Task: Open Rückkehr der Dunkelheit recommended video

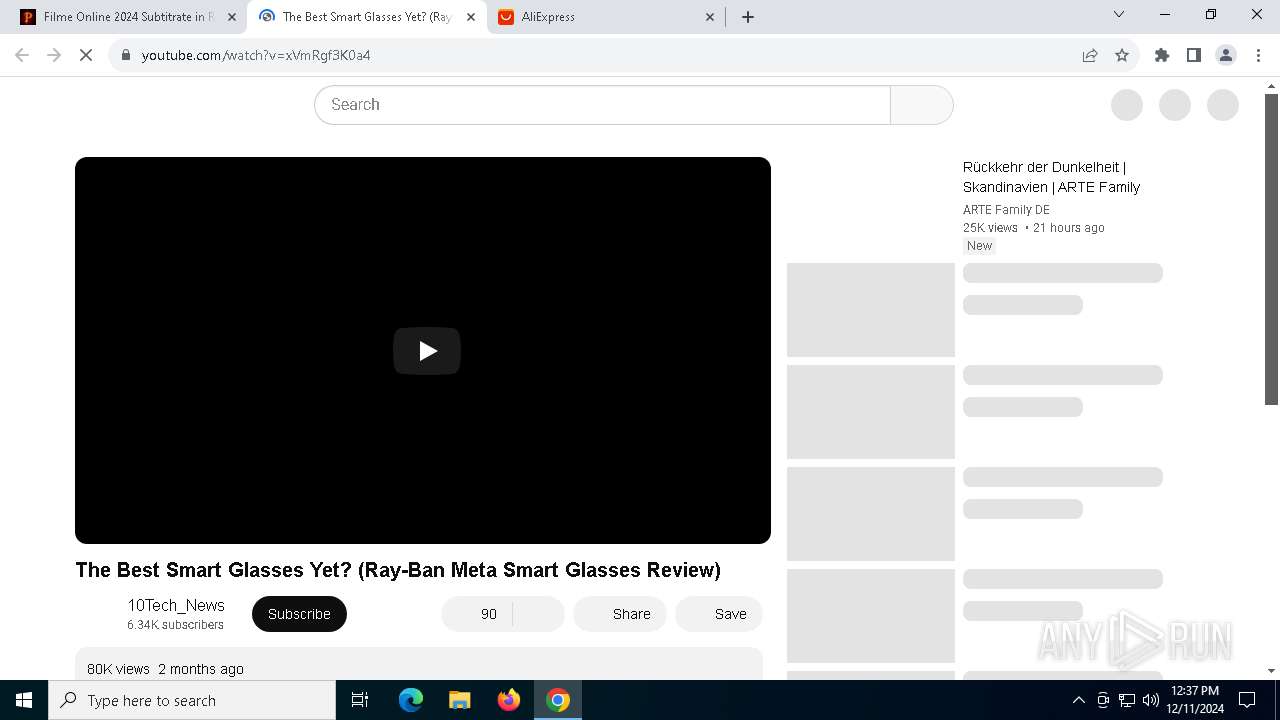Action: pos(1051,177)
